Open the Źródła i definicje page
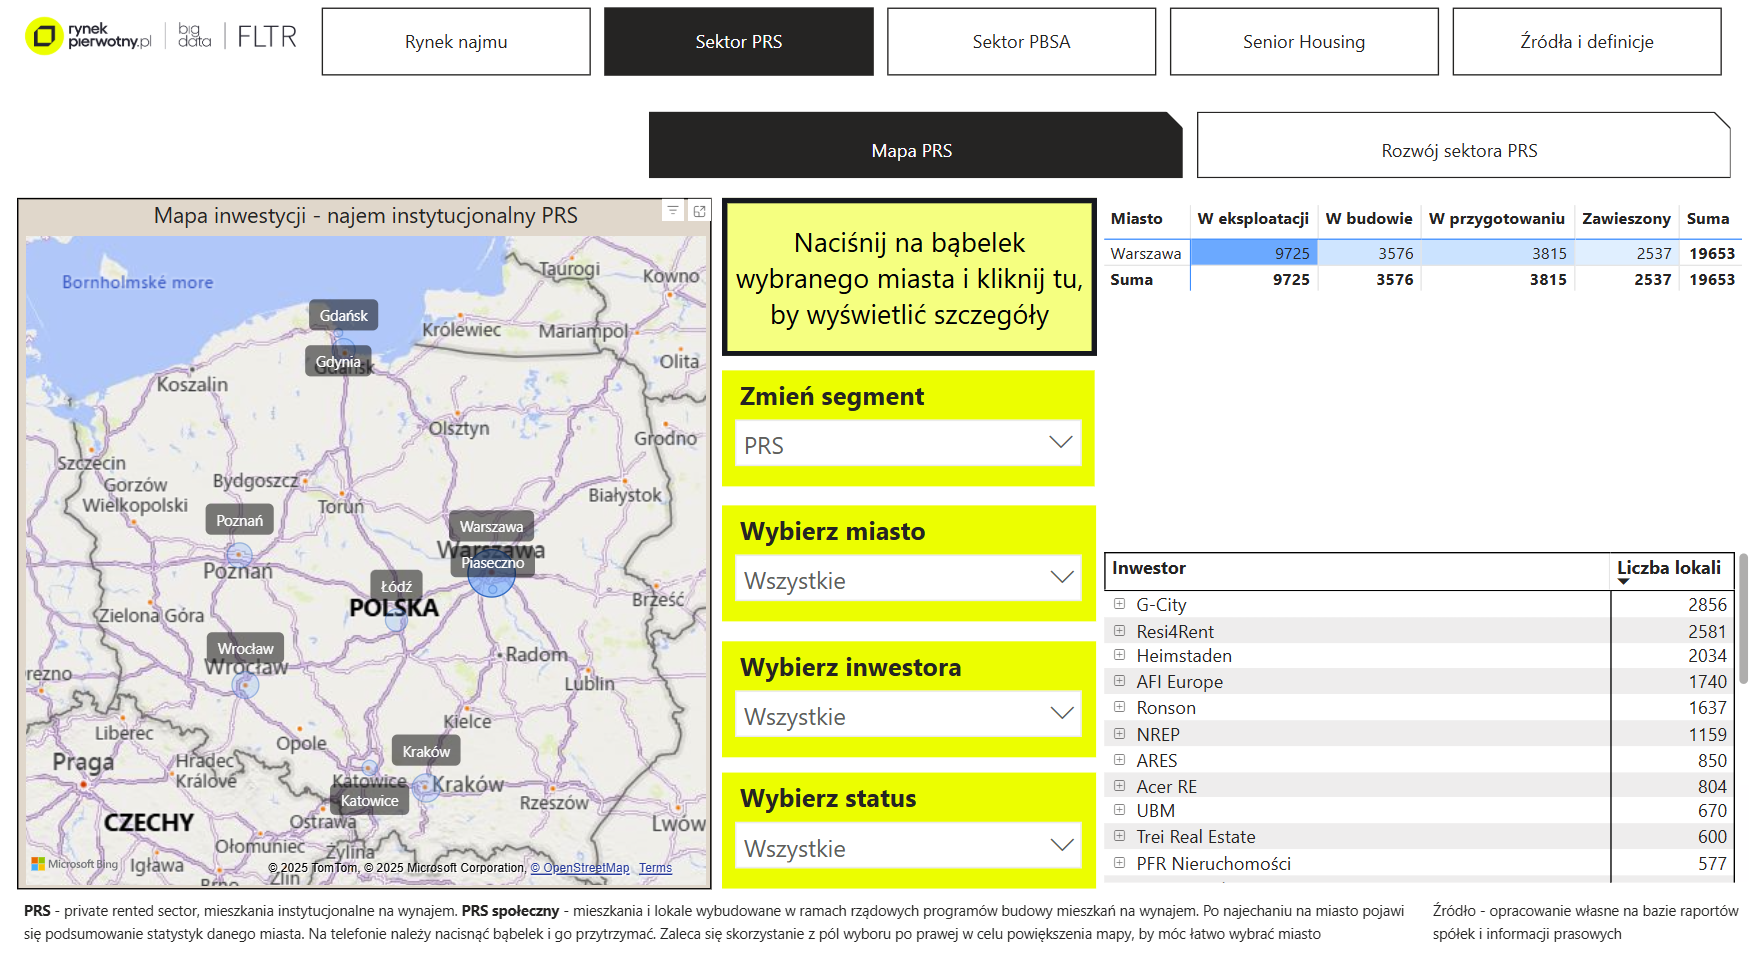This screenshot has height=963, width=1761. [1586, 42]
